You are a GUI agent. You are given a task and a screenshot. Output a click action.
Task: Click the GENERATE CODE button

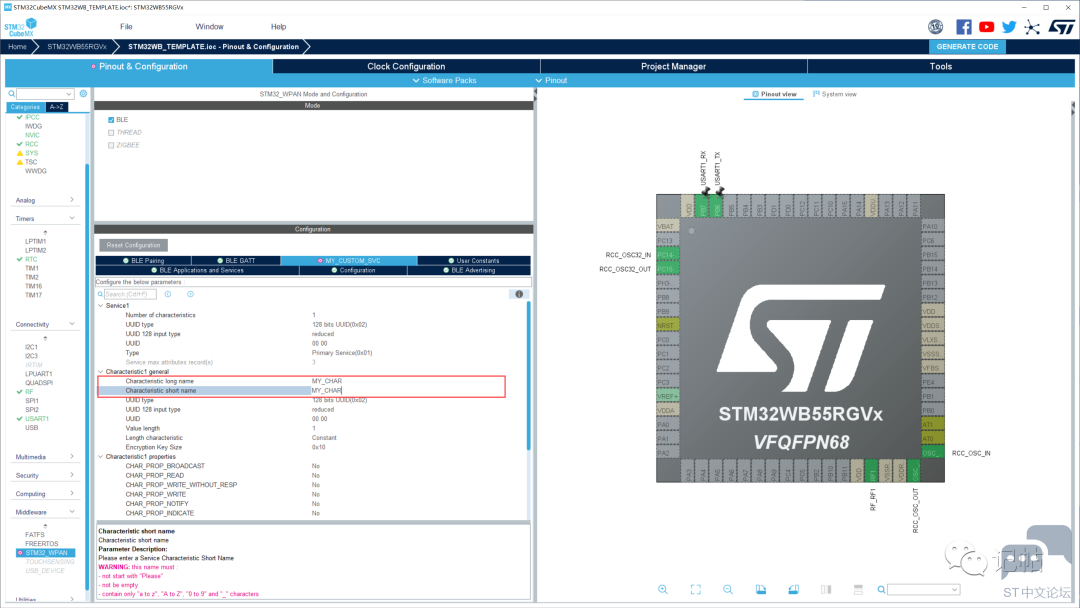click(x=967, y=47)
